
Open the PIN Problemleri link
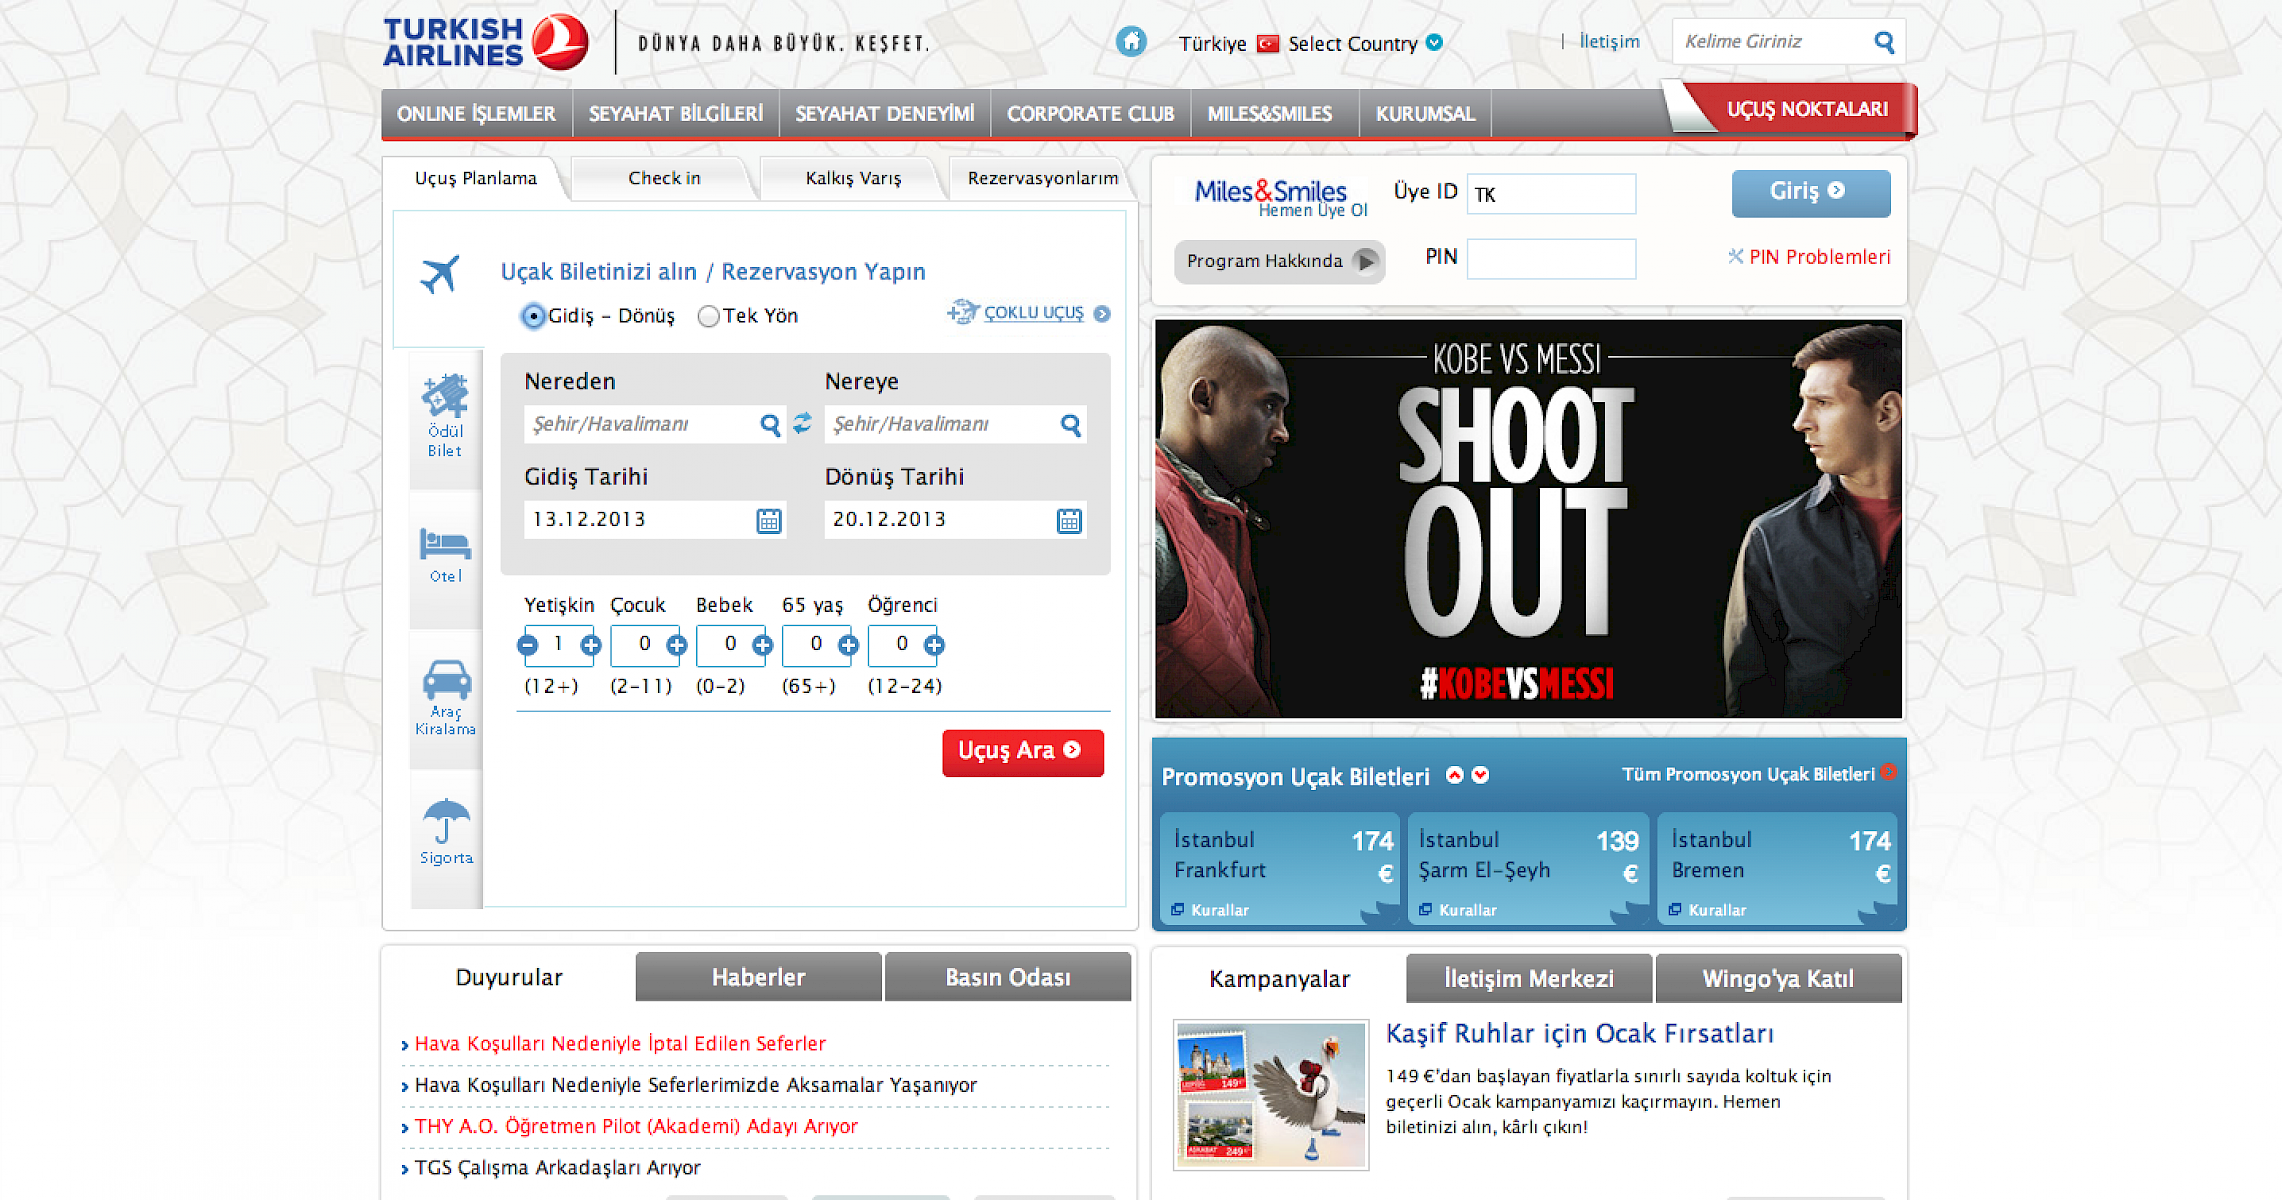(x=1819, y=257)
